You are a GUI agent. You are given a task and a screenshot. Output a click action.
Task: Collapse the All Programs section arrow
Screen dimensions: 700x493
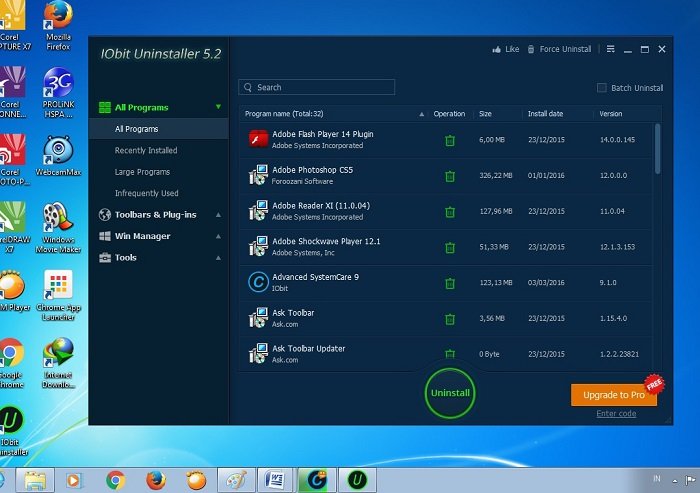pos(218,107)
